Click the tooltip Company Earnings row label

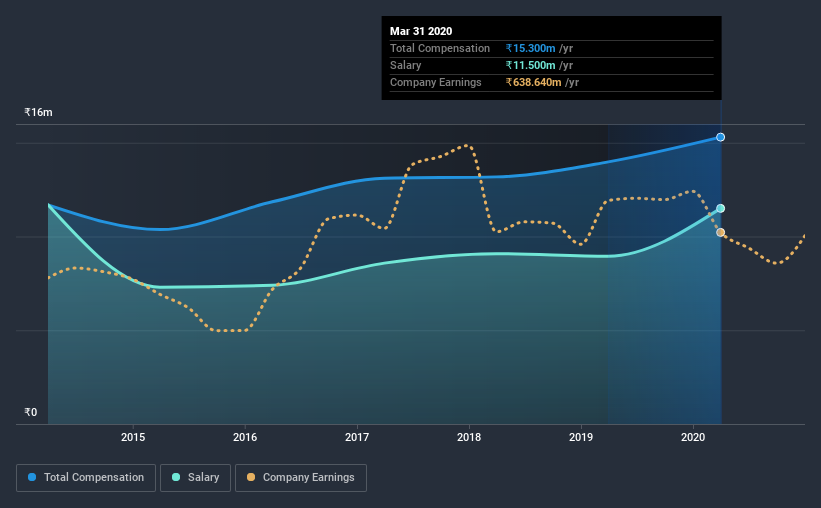[x=436, y=82]
